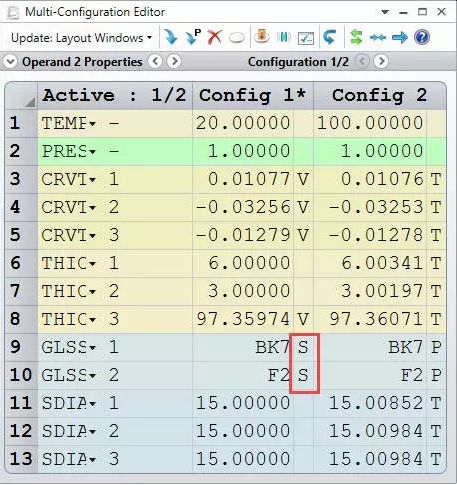Click the Make Conjugate icon
457x485 pixels.
click(x=284, y=37)
